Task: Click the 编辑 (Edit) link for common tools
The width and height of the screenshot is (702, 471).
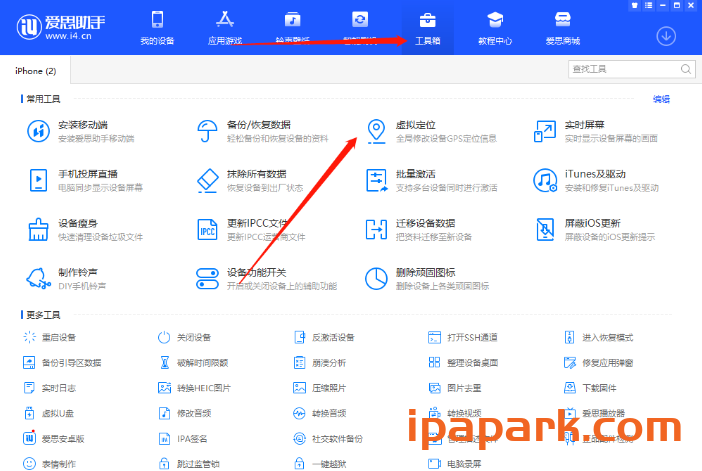Action: pos(661,99)
